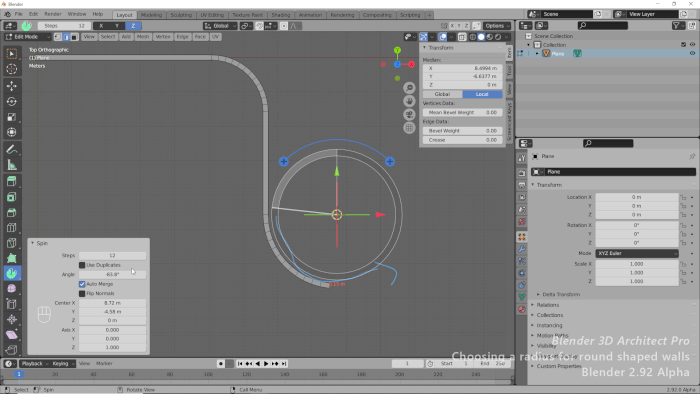Screen dimensions: 700x394
Task: Open the Mesh menu
Action: tap(143, 37)
